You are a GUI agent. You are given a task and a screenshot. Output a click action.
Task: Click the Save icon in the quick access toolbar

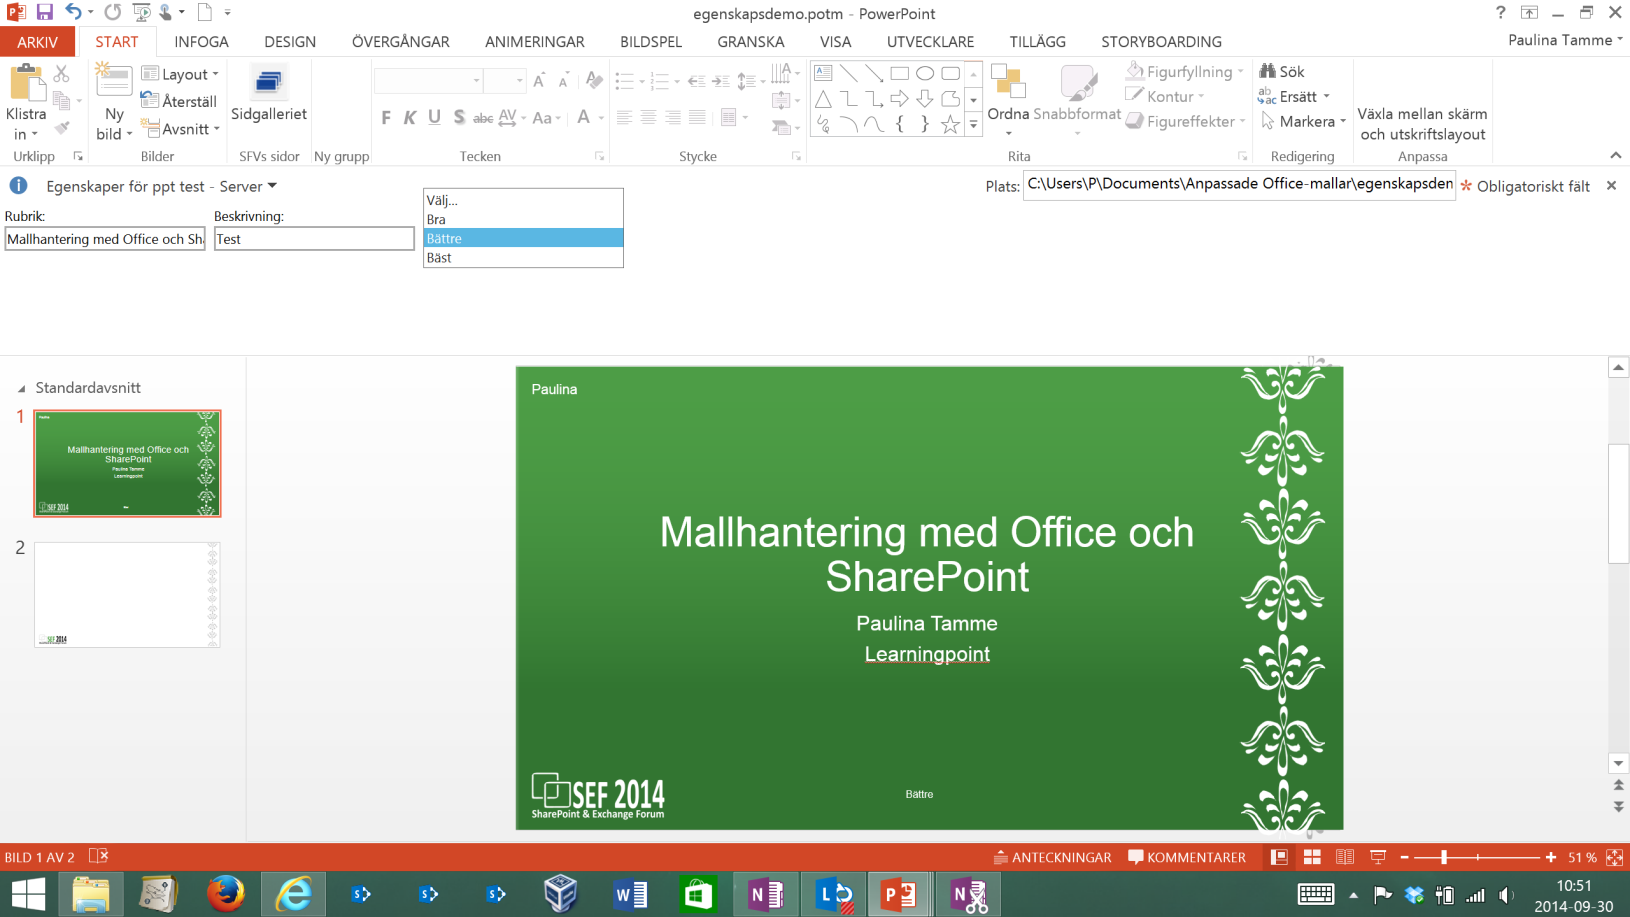tap(44, 12)
